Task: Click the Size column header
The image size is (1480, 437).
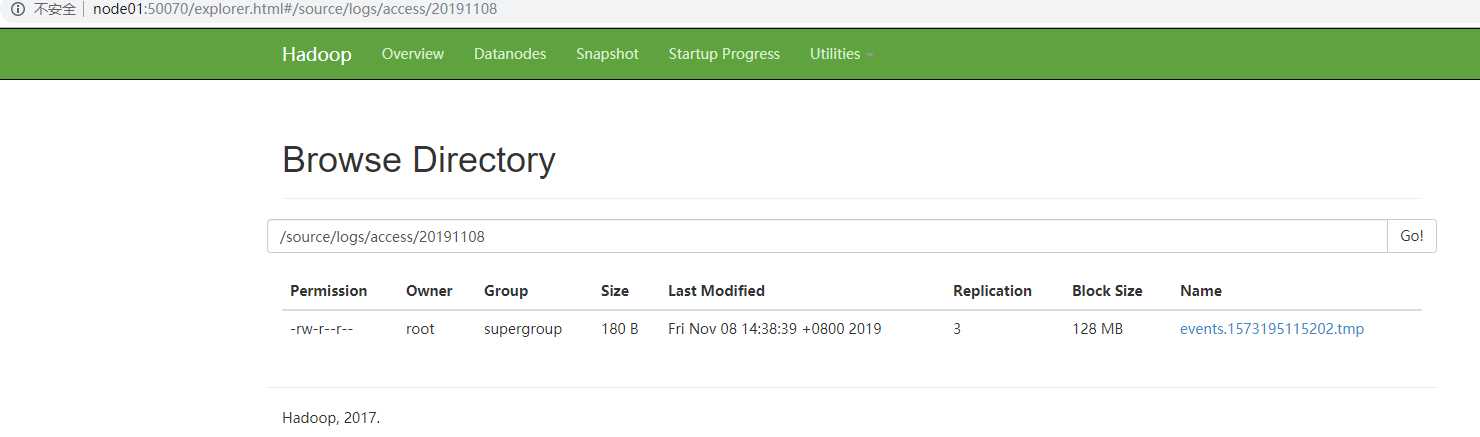Action: pyautogui.click(x=615, y=291)
